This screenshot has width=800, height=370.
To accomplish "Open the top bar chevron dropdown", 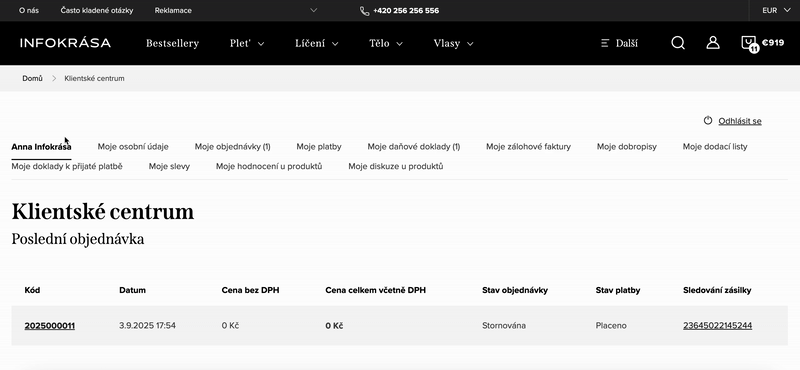I will 313,10.
